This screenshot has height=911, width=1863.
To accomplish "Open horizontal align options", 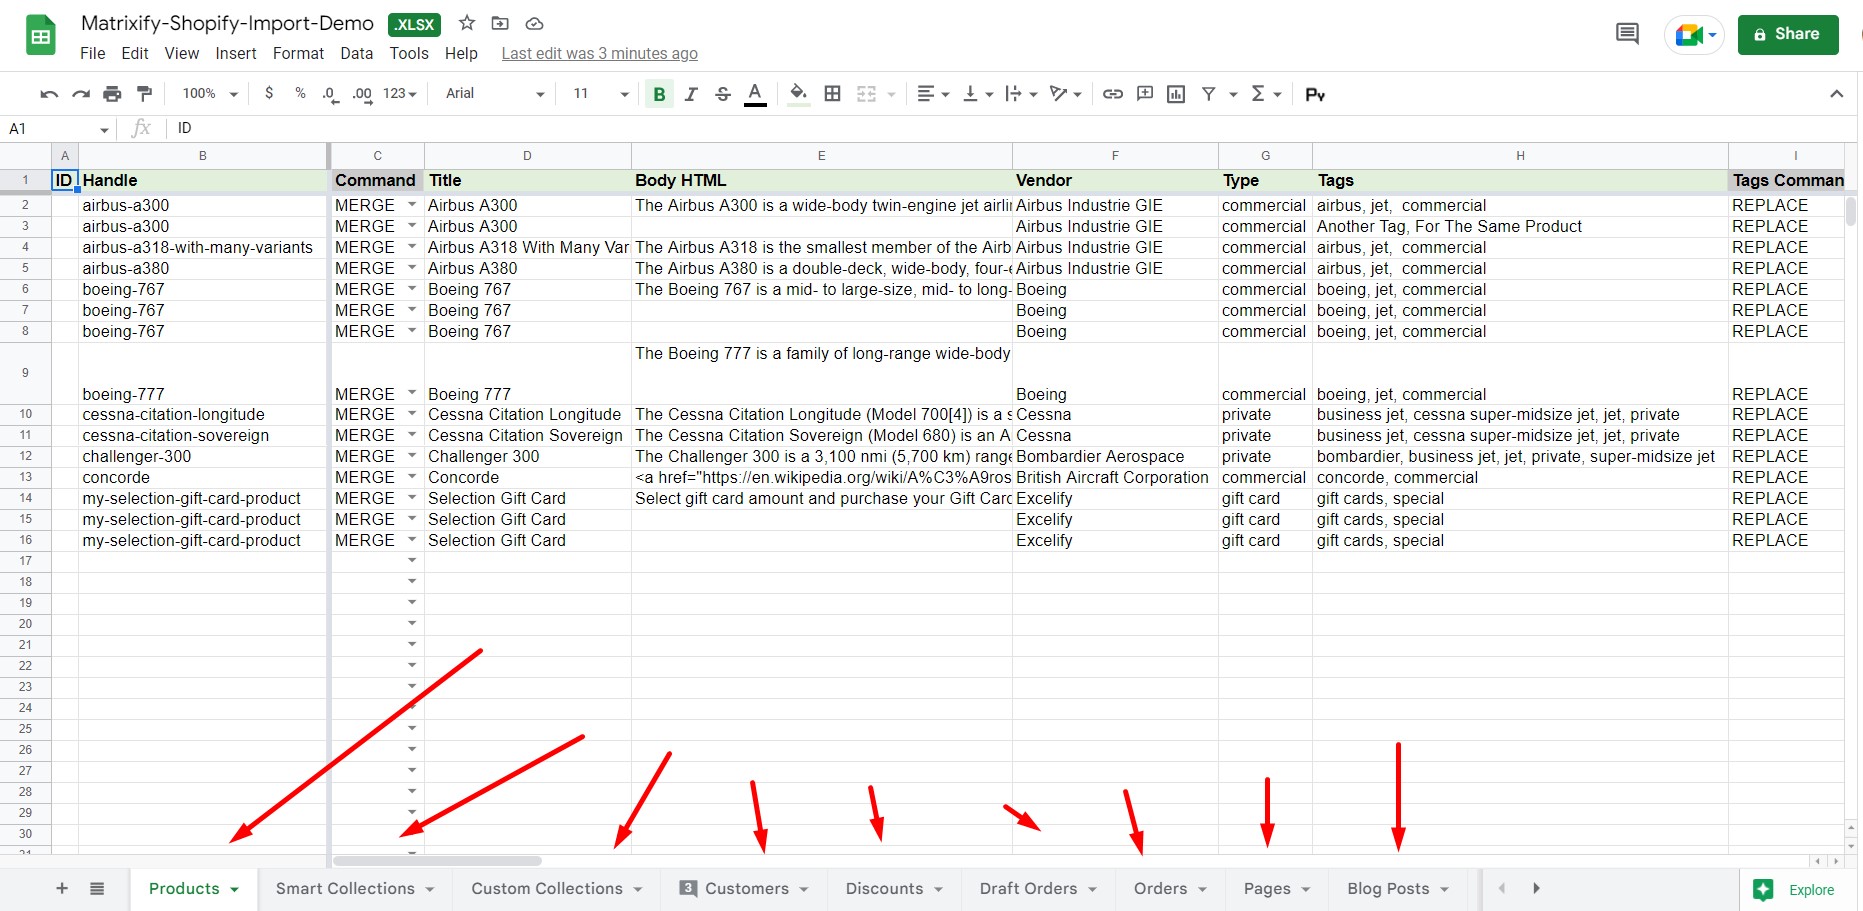I will tap(932, 94).
